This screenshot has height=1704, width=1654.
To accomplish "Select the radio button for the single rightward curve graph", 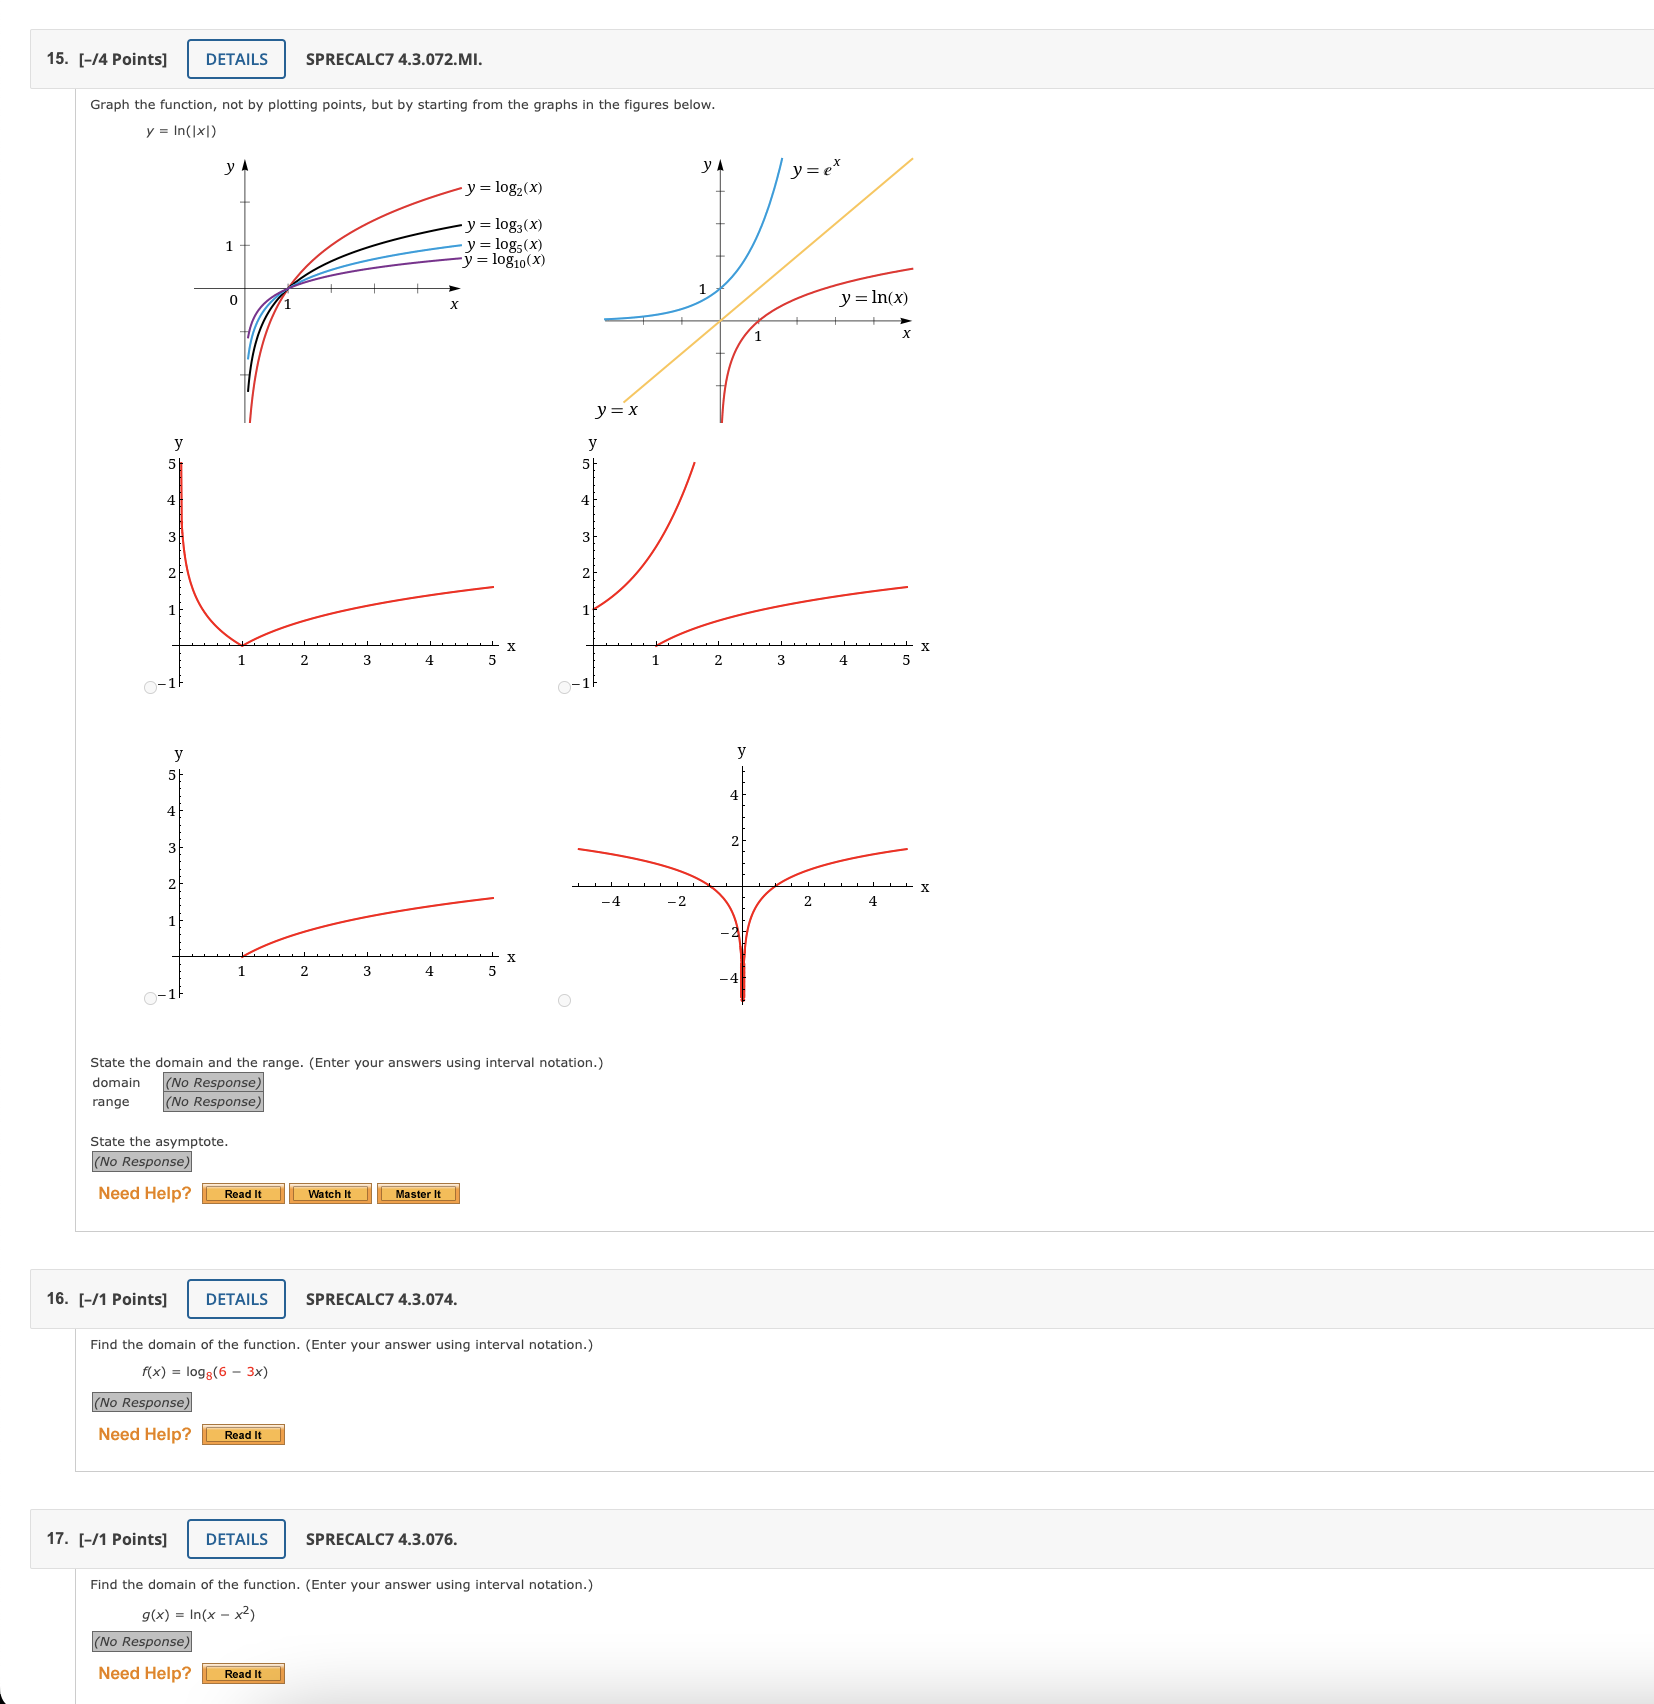I will (x=150, y=996).
